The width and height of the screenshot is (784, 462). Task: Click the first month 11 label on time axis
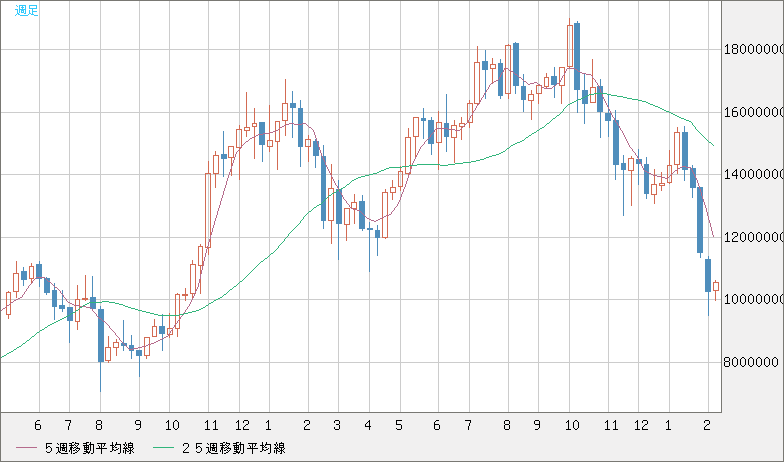(212, 426)
